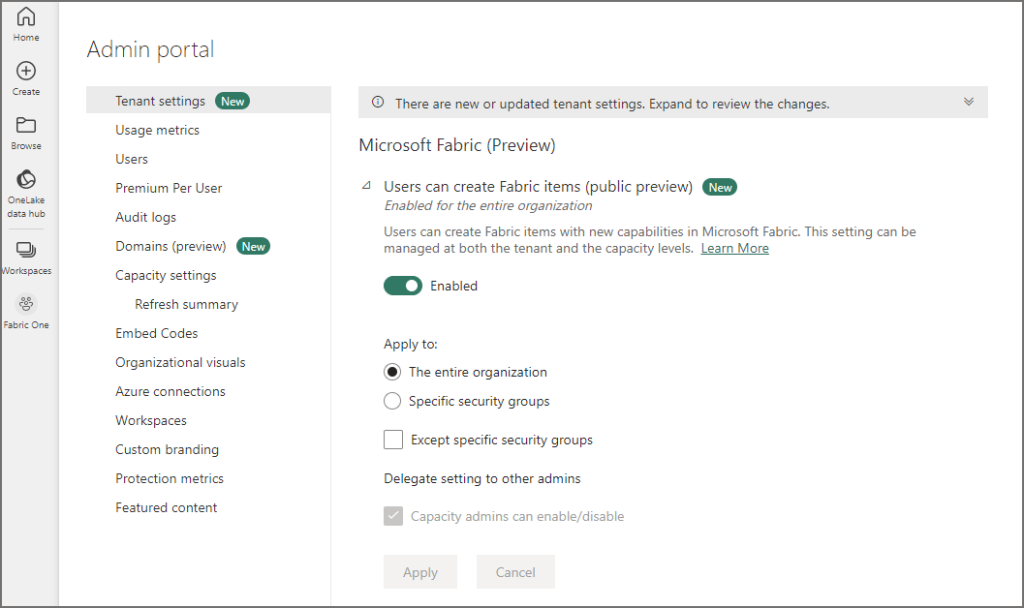Open Domains (preview) section

click(170, 246)
